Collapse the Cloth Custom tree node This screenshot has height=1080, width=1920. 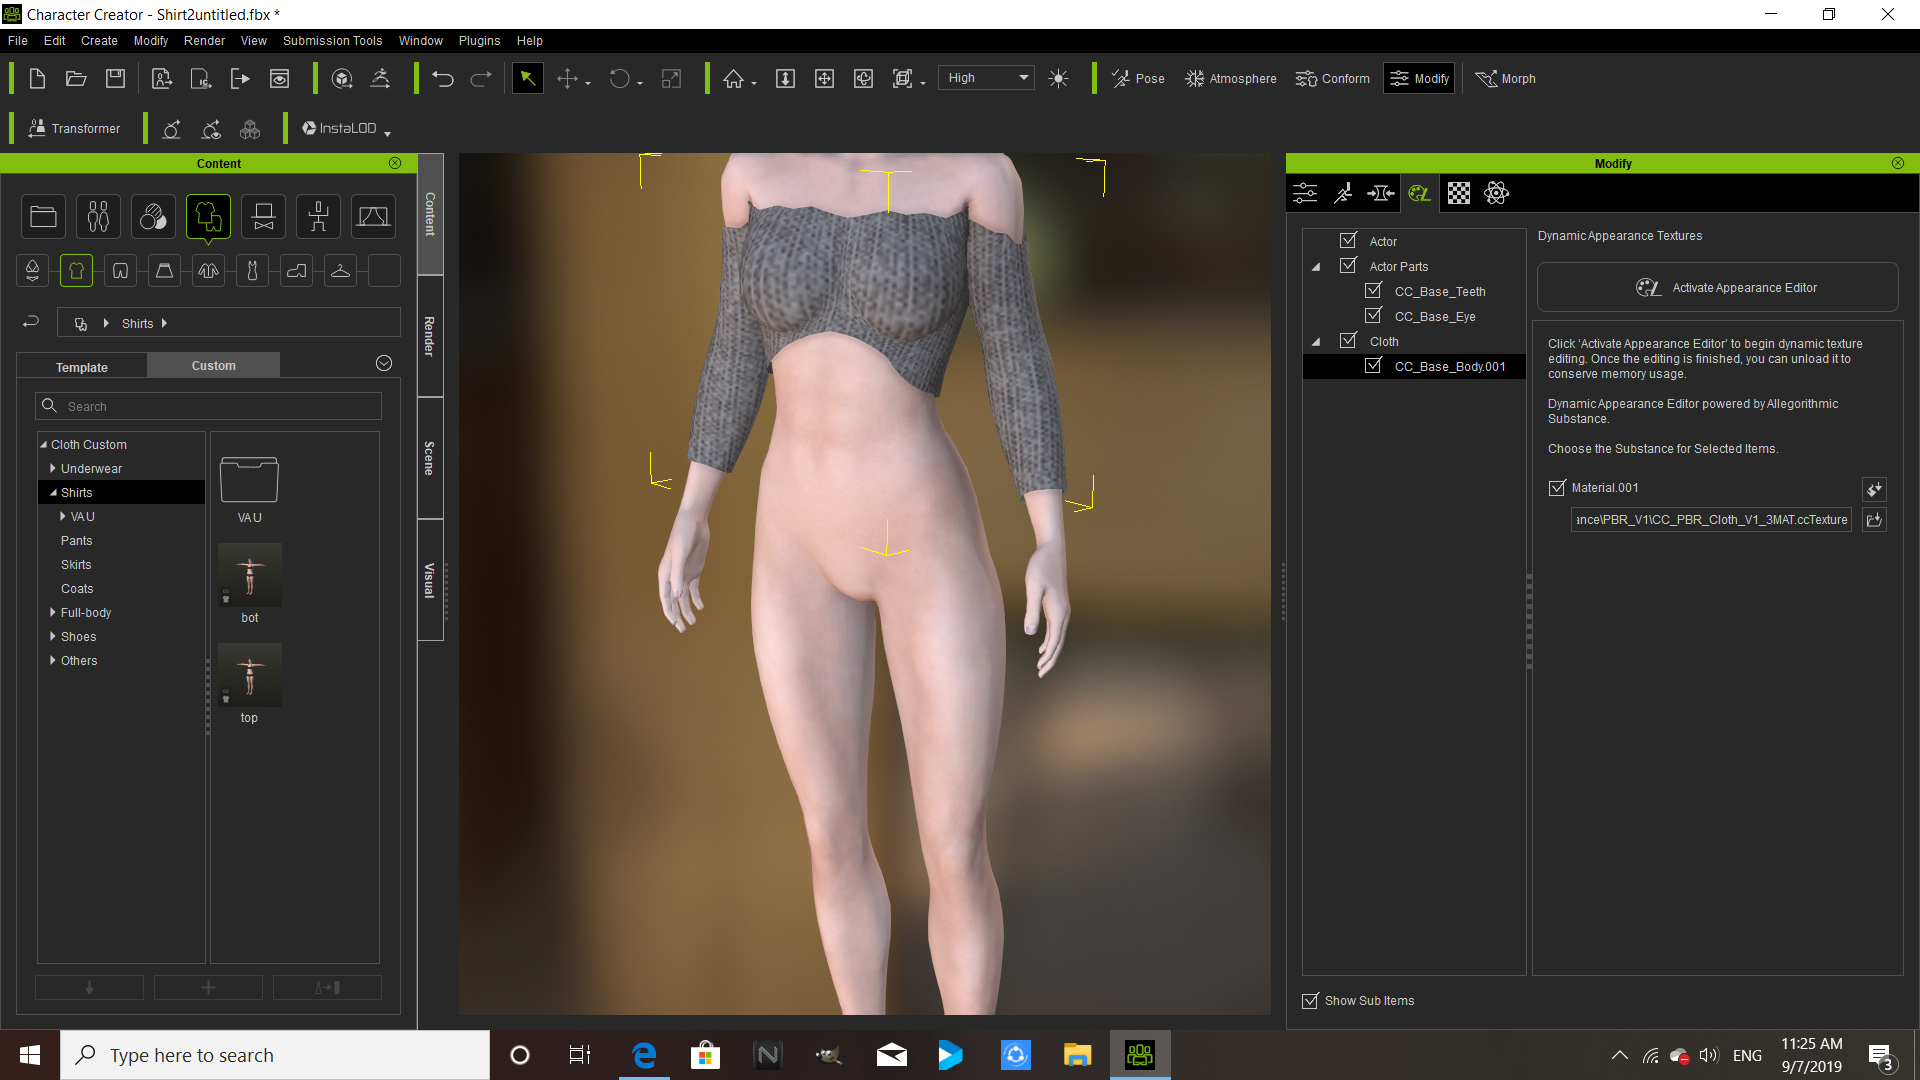pos(44,445)
